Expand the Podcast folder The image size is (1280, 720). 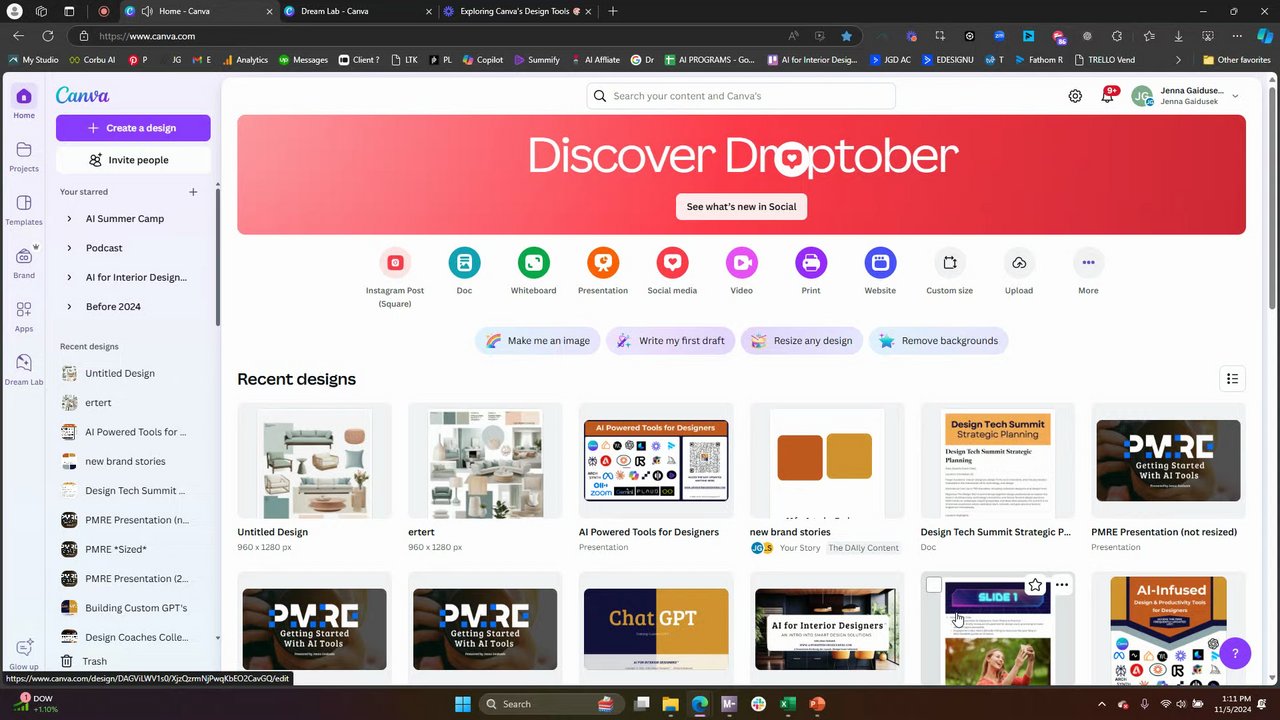coord(69,248)
